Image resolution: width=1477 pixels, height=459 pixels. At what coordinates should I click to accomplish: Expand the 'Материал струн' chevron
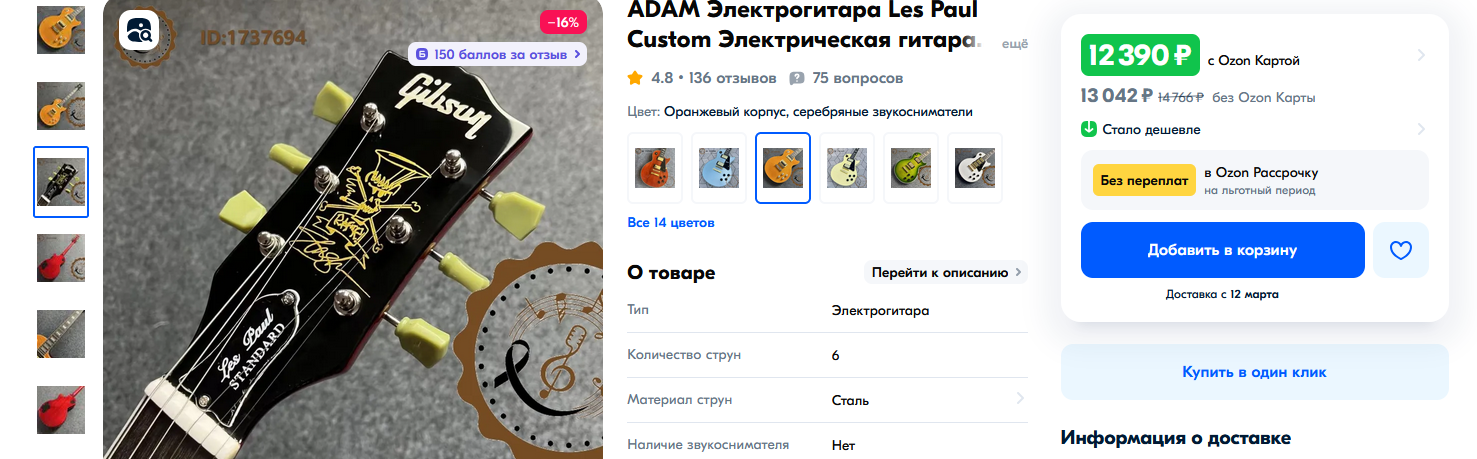(x=1020, y=399)
